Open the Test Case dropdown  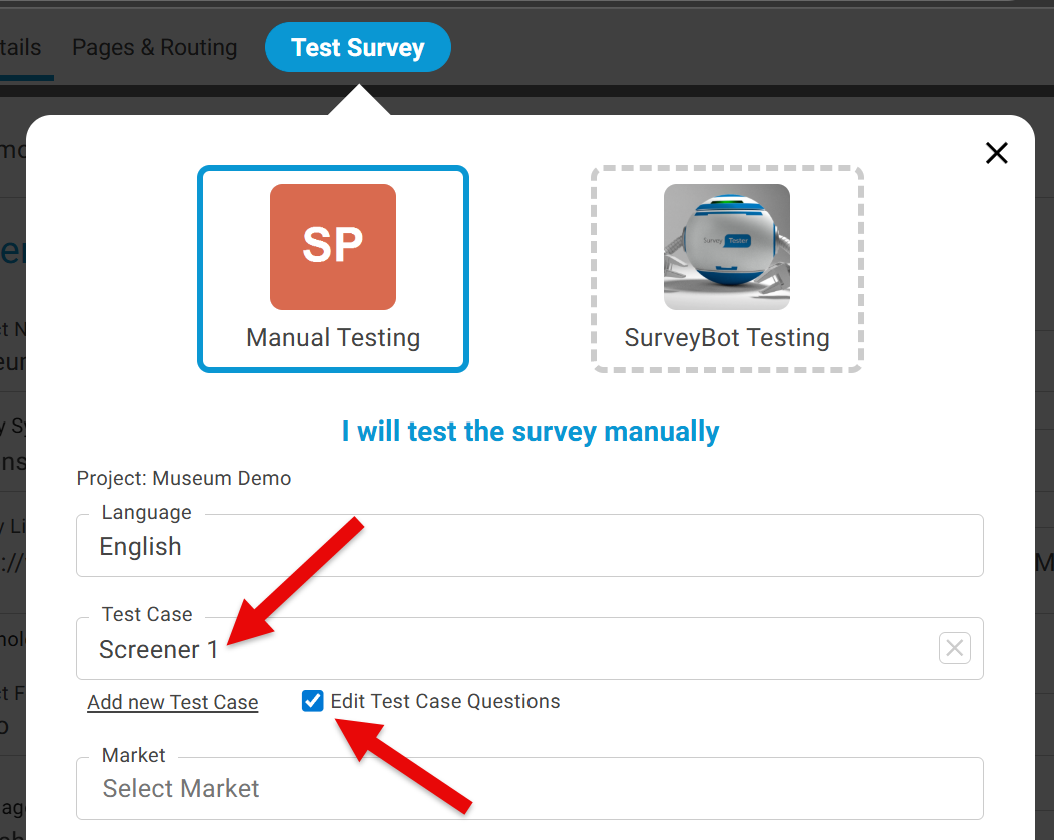point(529,649)
